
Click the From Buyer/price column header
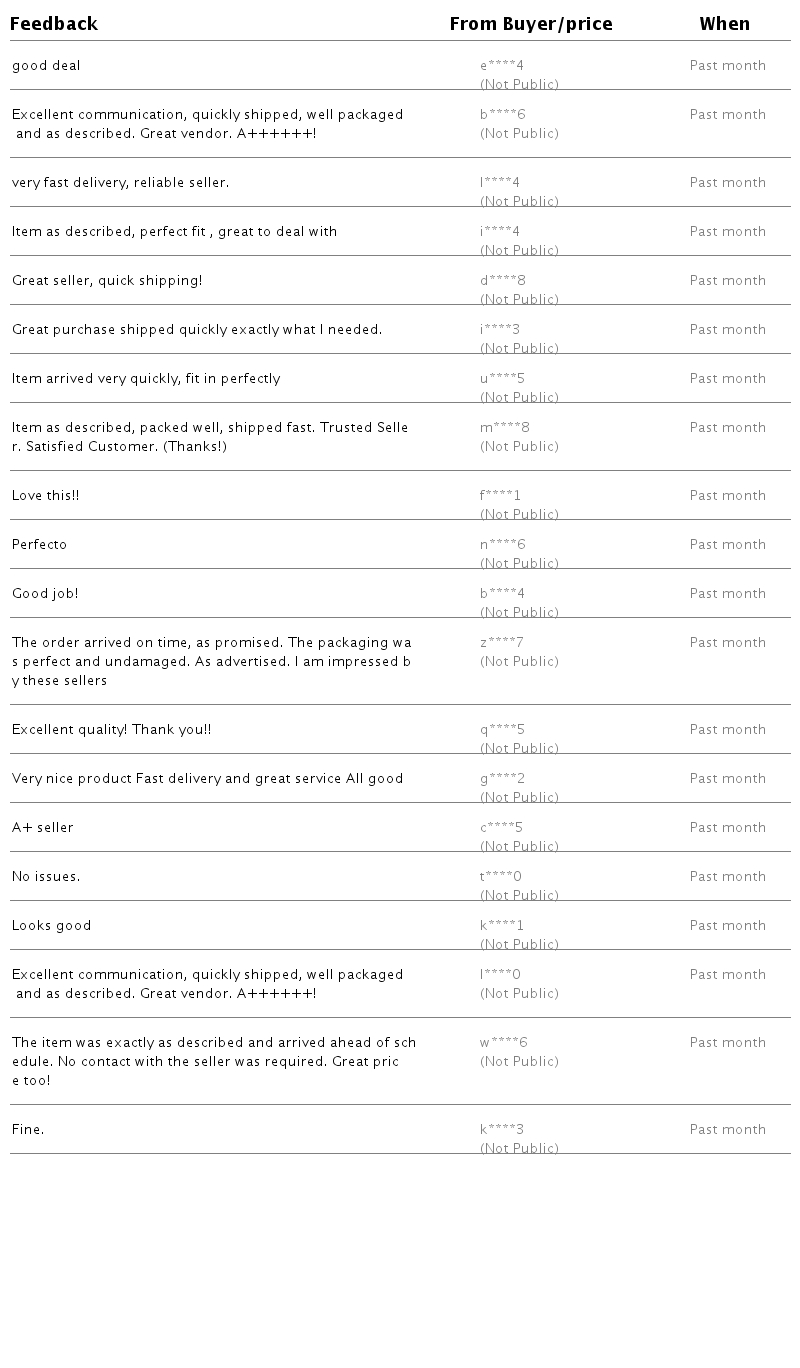(x=530, y=24)
